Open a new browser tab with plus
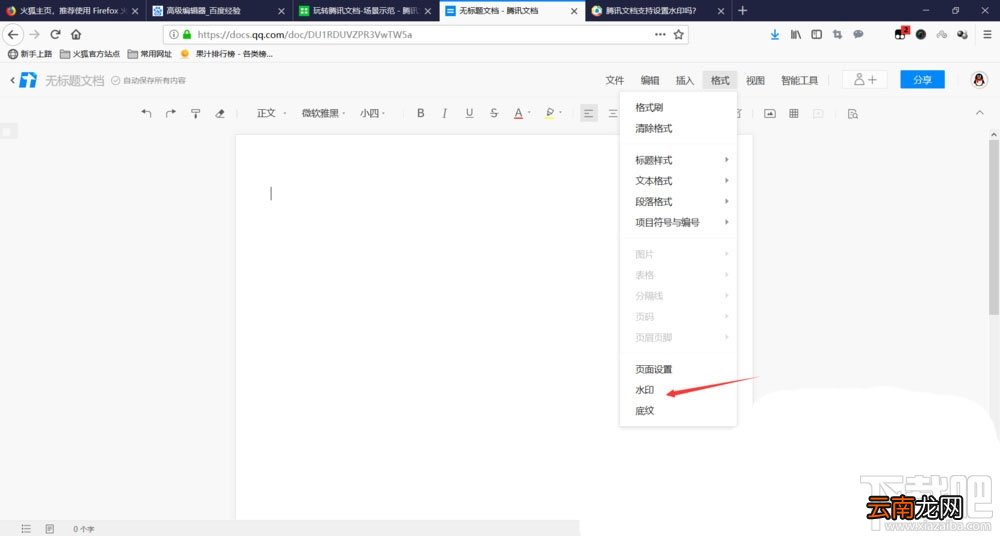The image size is (1000, 536). (x=742, y=11)
